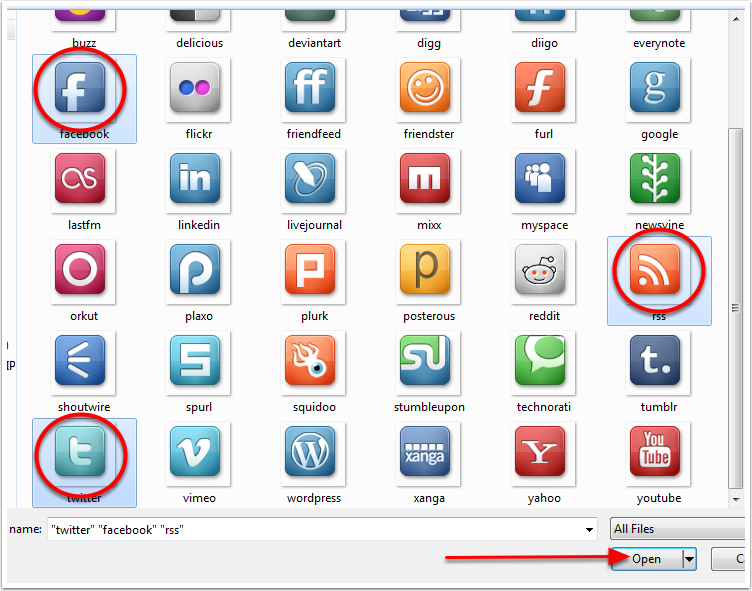This screenshot has height=591, width=752.
Task: Choose the plaxo icon file
Action: pyautogui.click(x=195, y=270)
